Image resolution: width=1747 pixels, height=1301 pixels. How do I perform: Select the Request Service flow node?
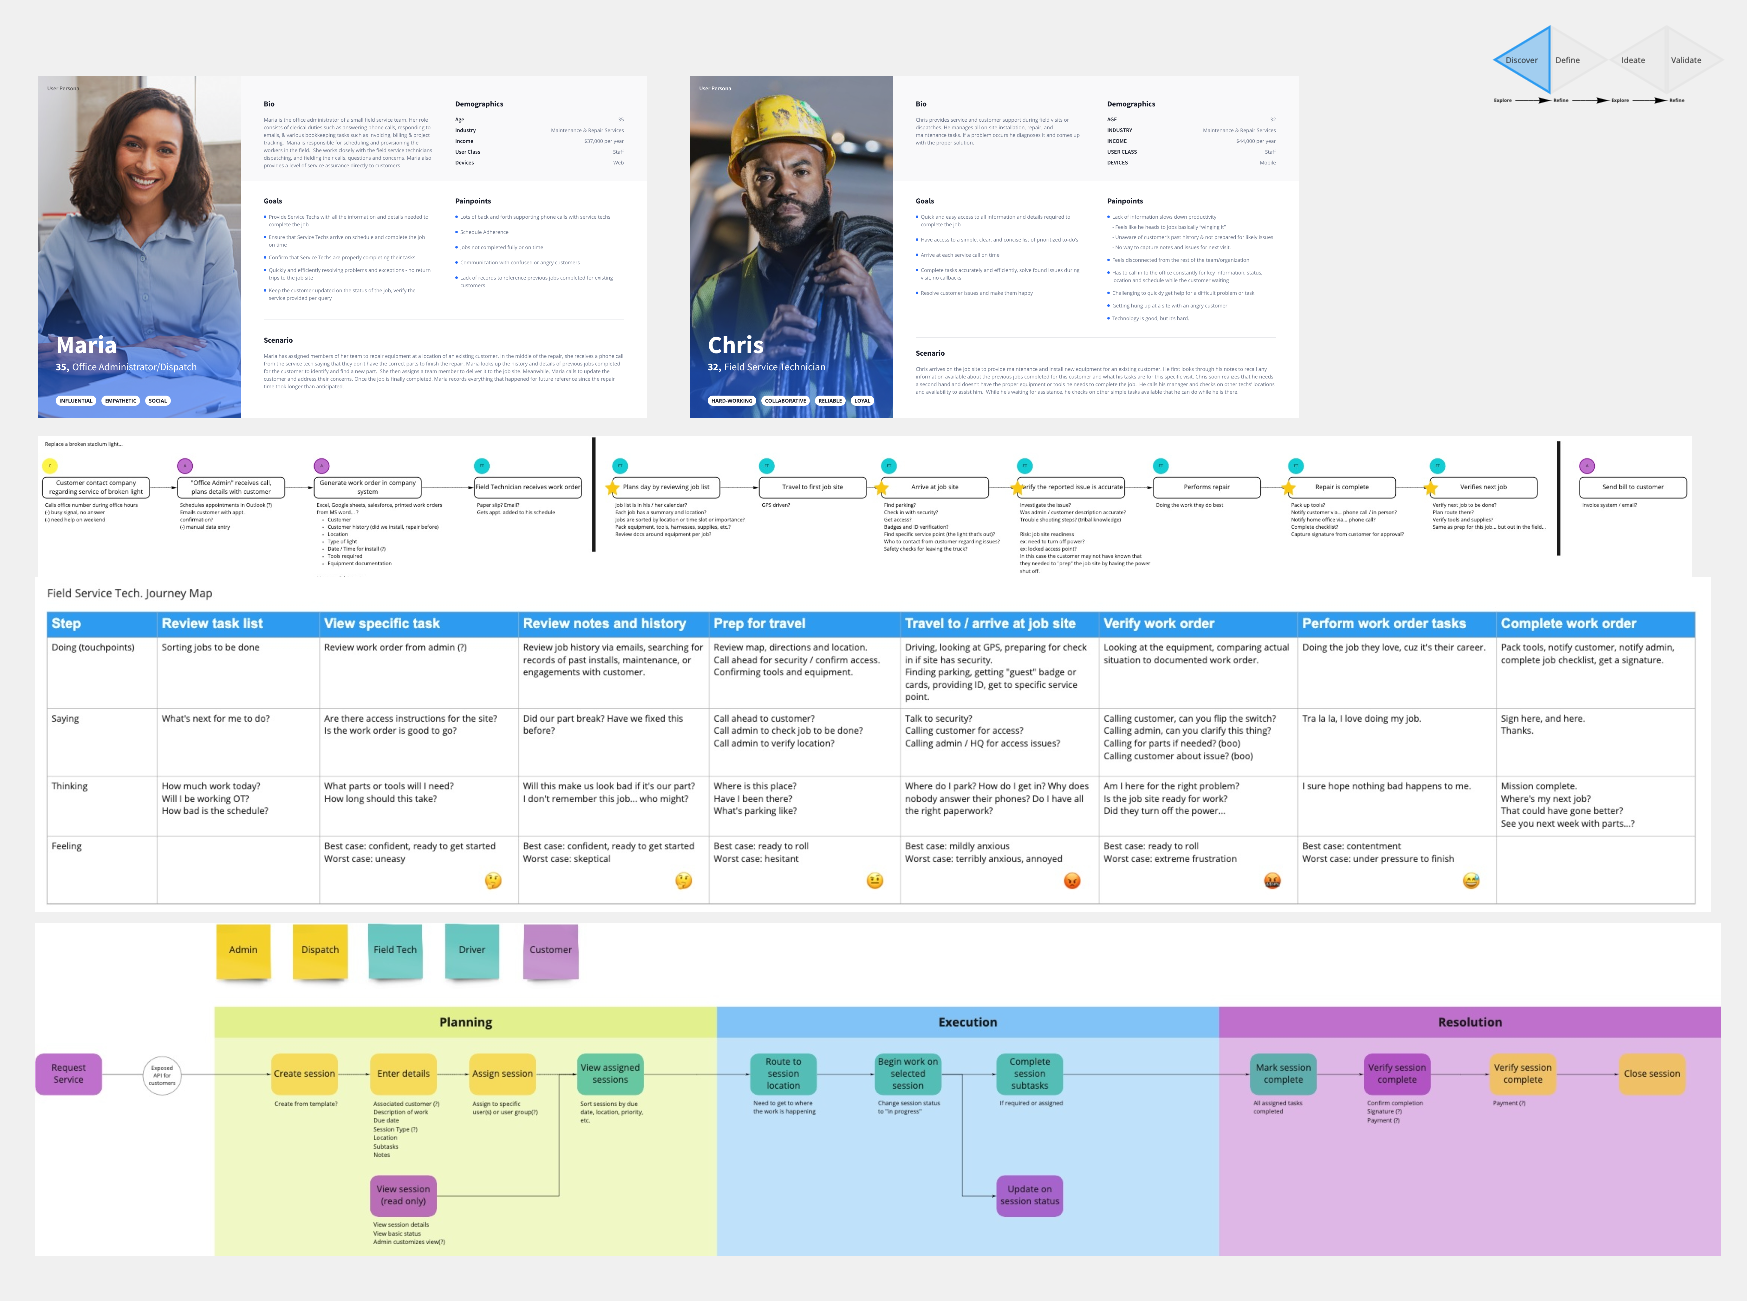point(69,1074)
